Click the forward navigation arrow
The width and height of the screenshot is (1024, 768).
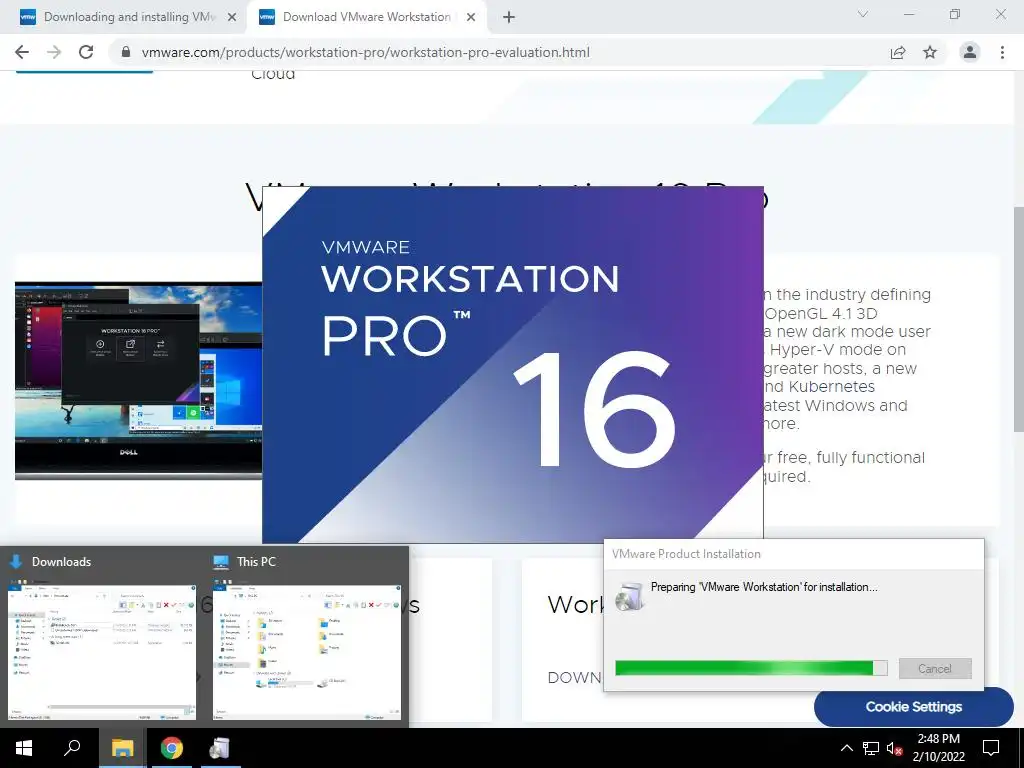click(x=54, y=52)
